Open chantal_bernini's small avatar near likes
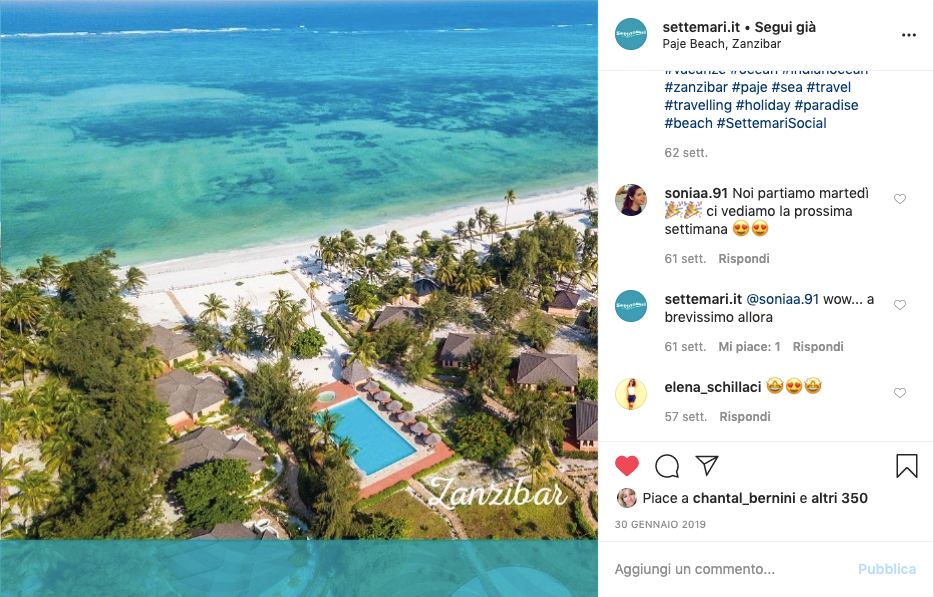The height and width of the screenshot is (597, 934). 627,498
